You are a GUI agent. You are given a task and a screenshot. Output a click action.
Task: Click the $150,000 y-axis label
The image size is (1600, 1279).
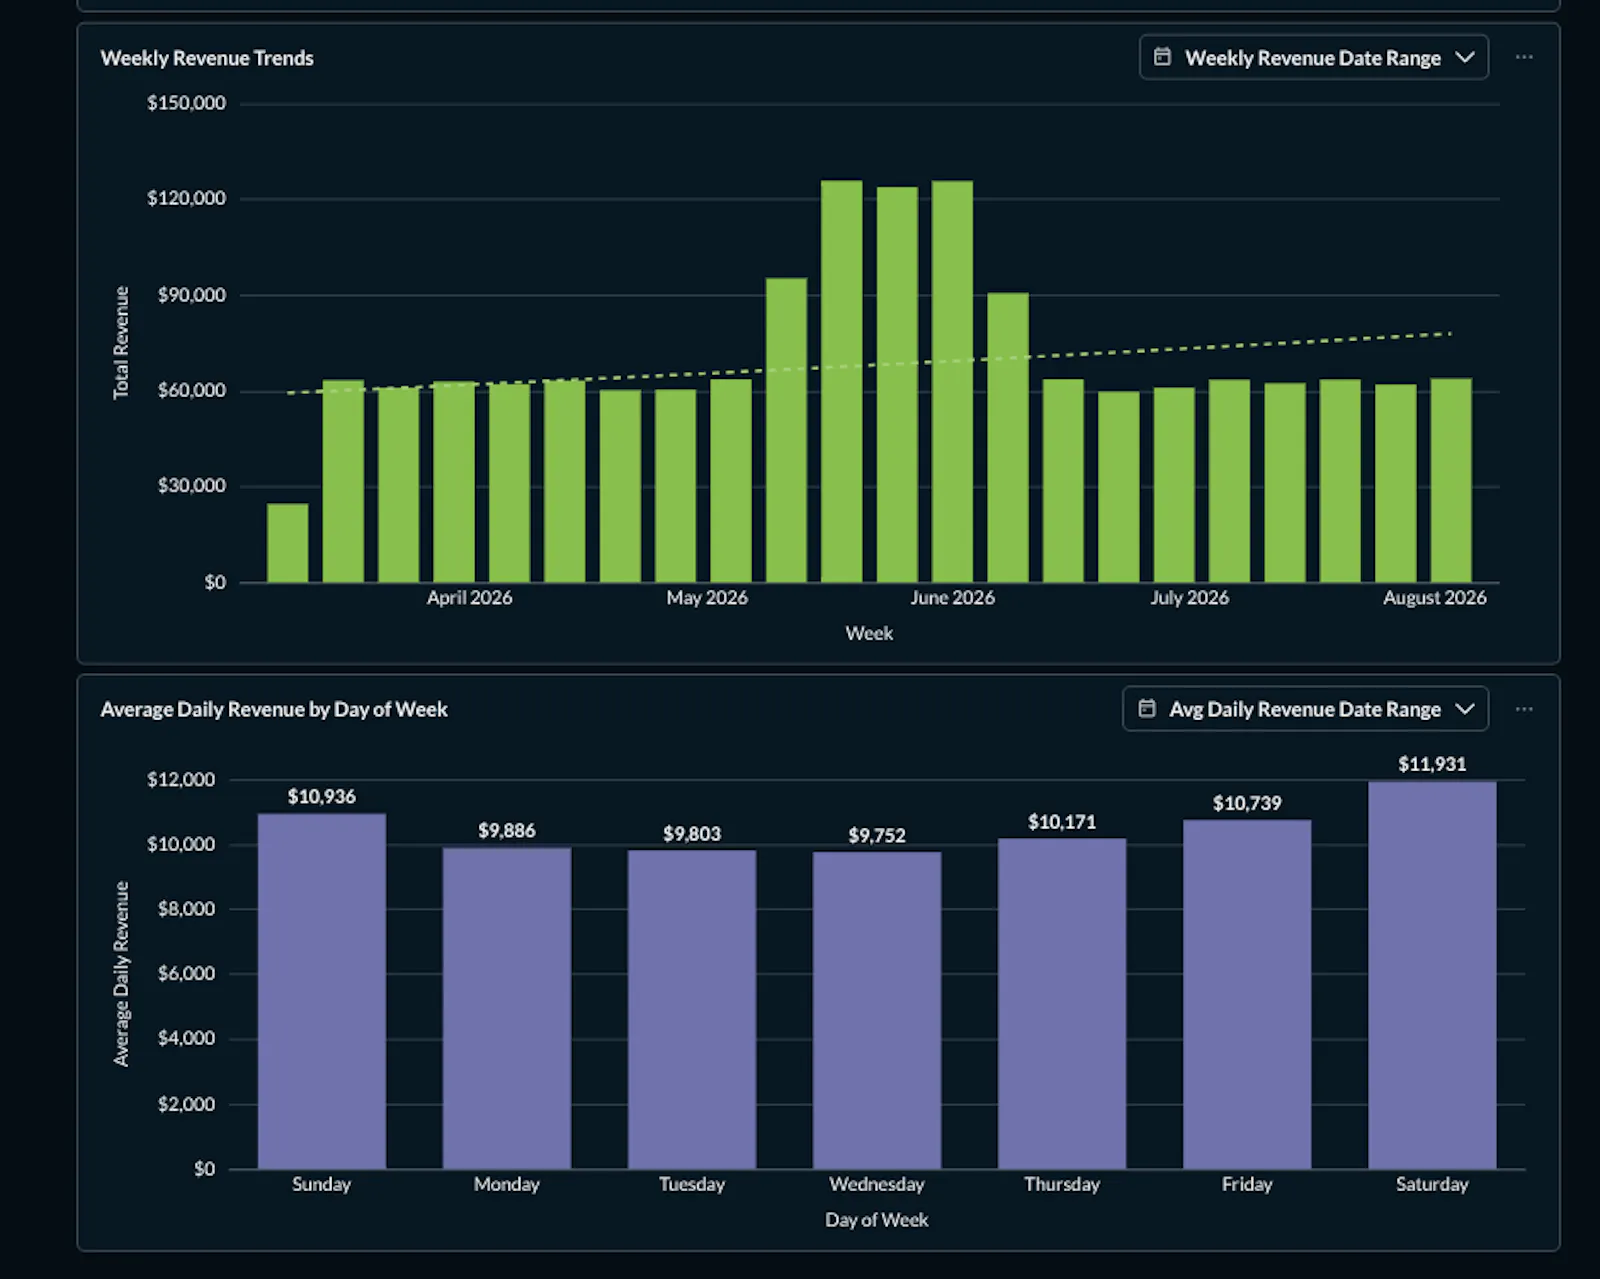tap(186, 103)
